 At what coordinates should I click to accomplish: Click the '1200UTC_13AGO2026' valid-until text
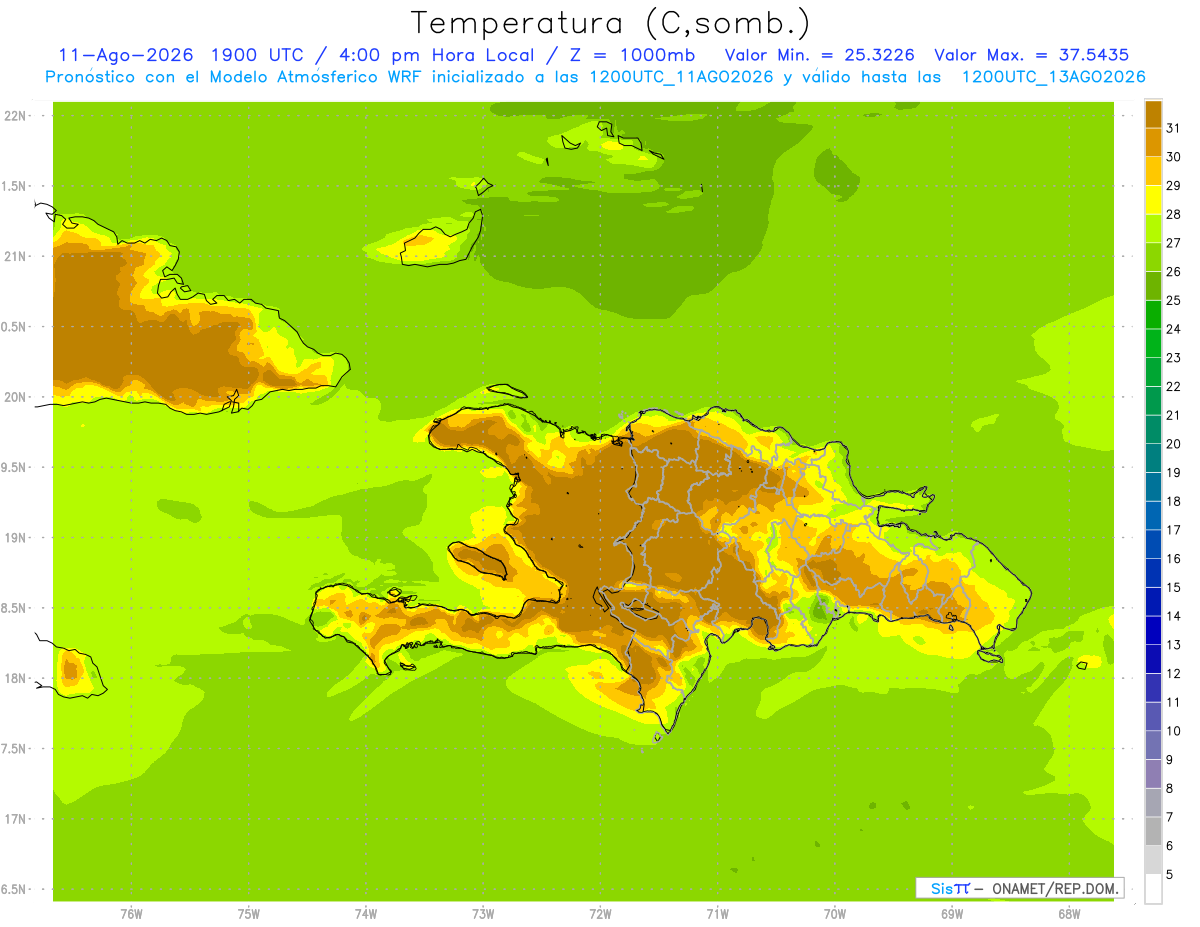[x=1053, y=77]
